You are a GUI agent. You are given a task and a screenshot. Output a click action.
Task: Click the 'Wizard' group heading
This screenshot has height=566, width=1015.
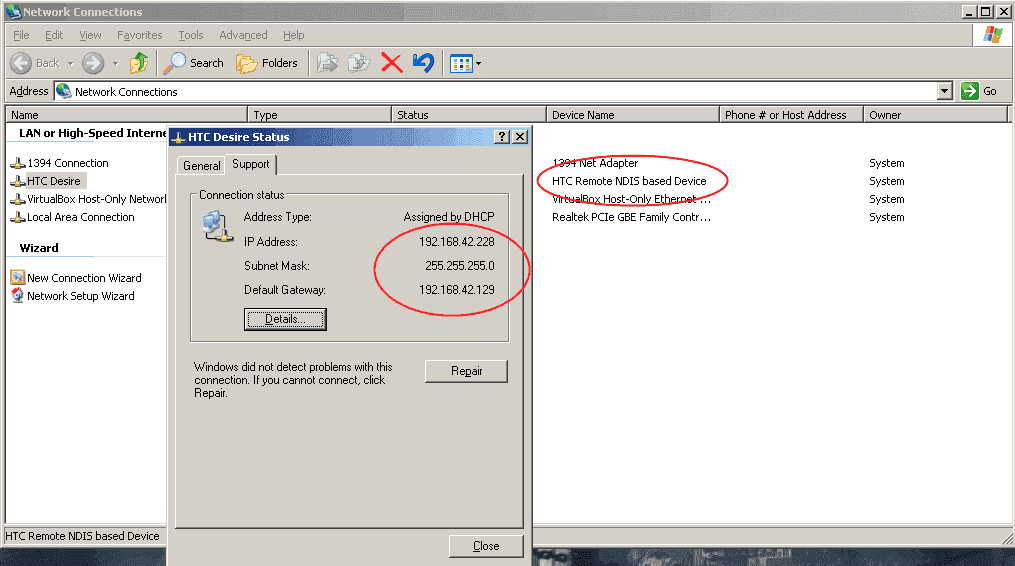(39, 248)
